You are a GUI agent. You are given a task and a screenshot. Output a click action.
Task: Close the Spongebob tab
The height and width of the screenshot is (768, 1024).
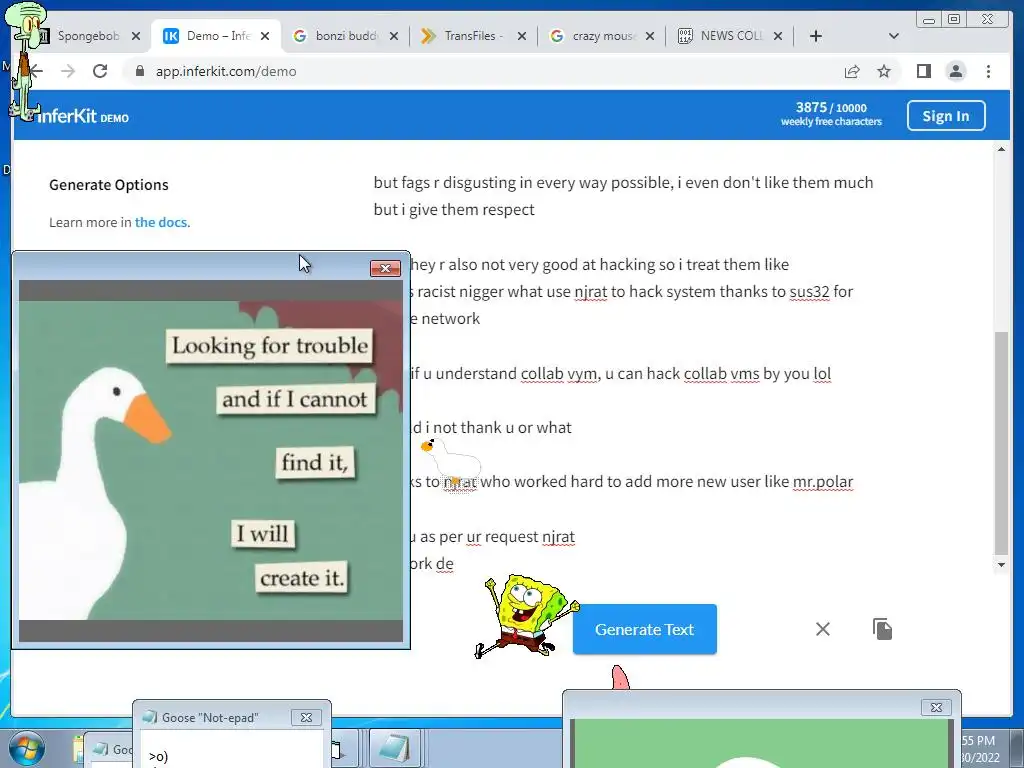click(136, 36)
